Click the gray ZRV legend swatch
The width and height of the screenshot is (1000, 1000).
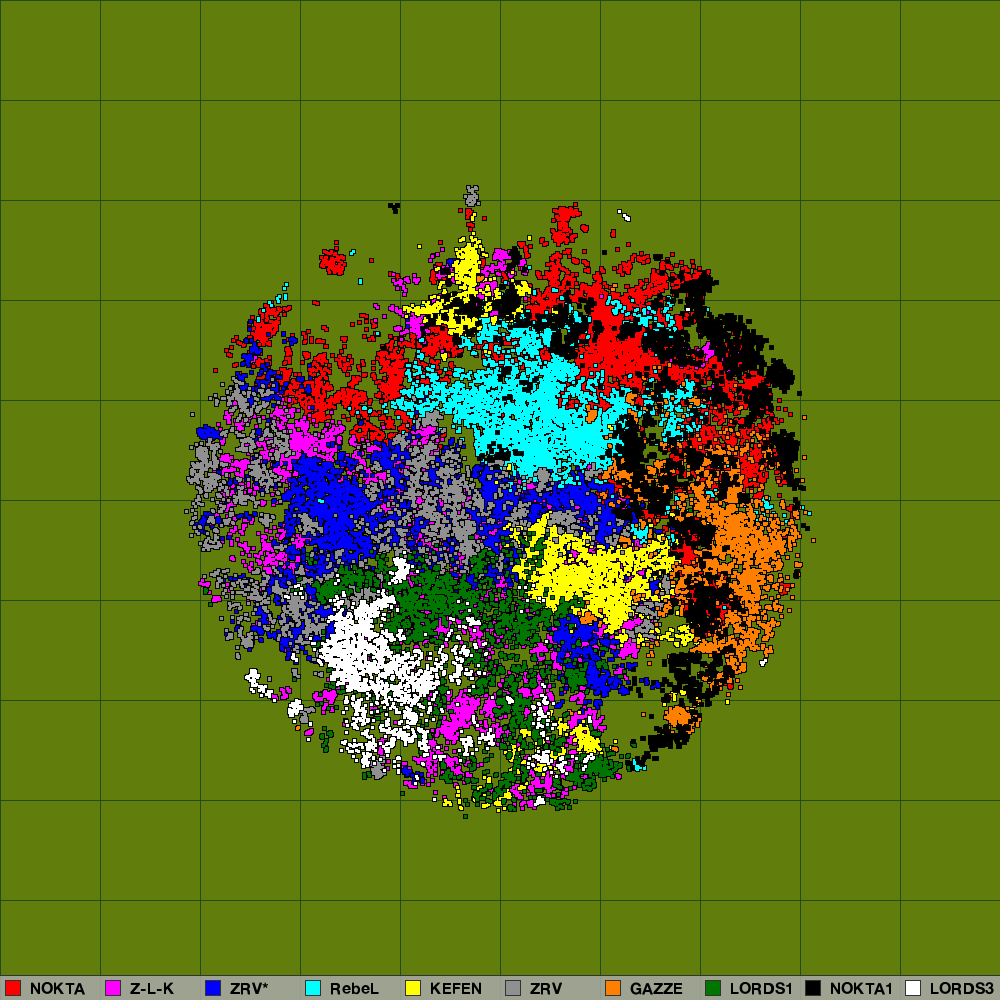pos(513,988)
